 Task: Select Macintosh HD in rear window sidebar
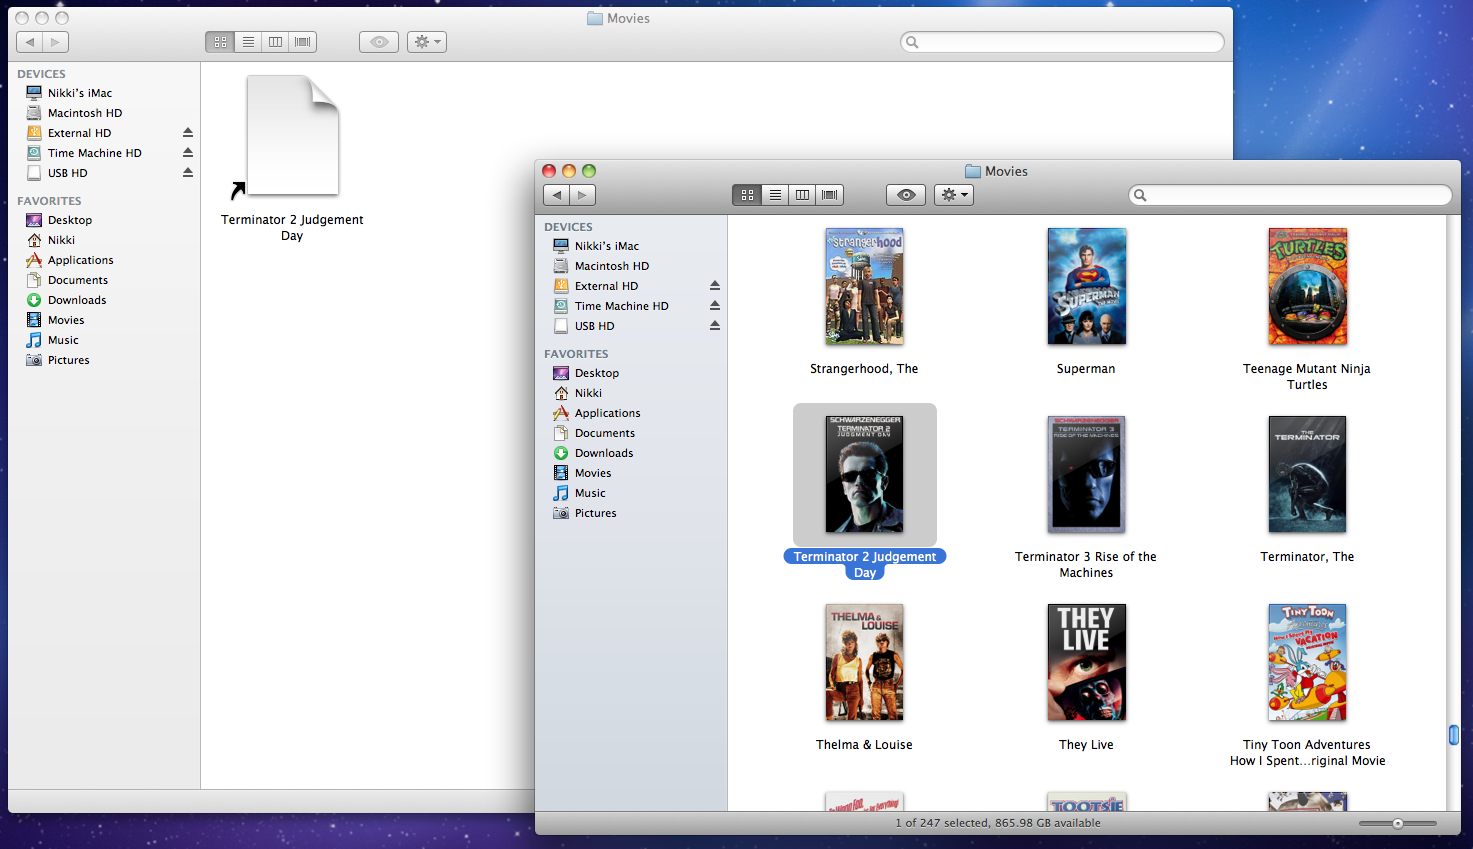tap(85, 113)
